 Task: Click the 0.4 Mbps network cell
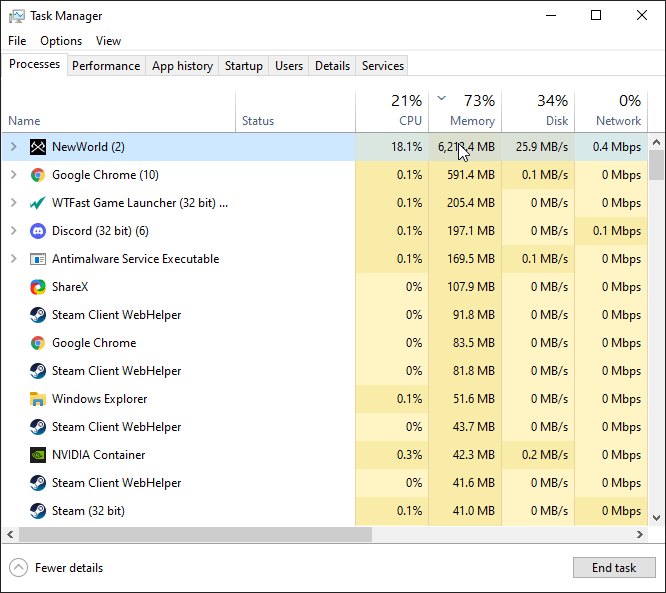click(x=611, y=147)
